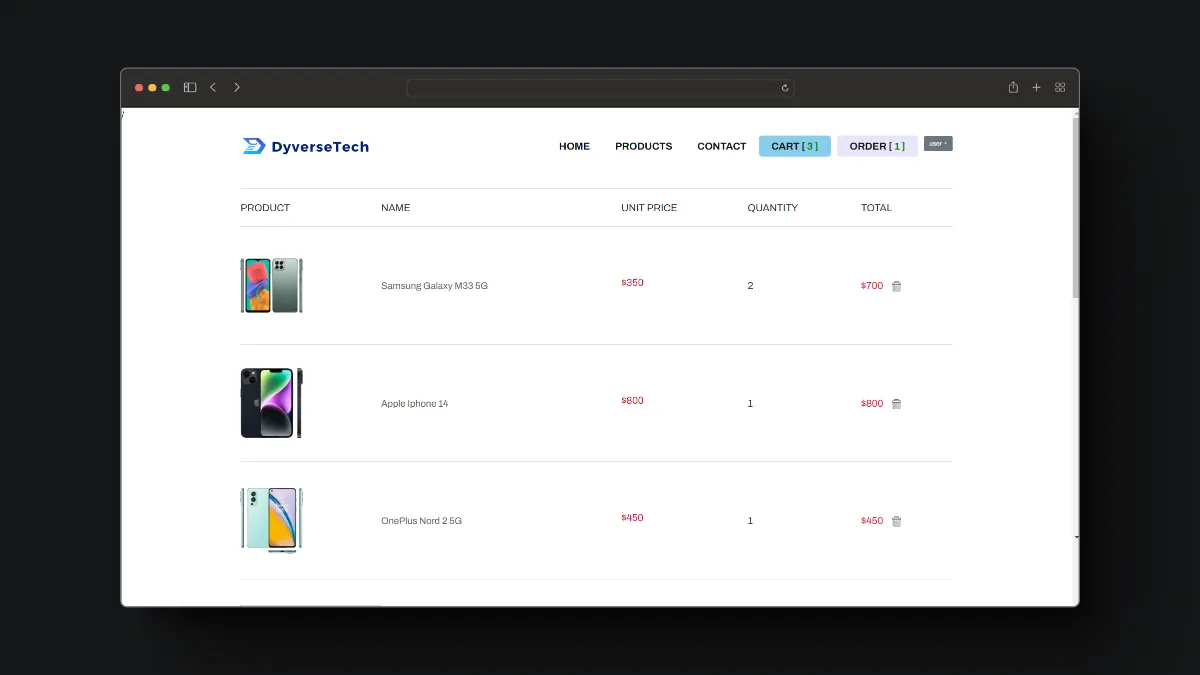Click OnePlus Nord 2 5G product image
The image size is (1200, 675).
(271, 520)
